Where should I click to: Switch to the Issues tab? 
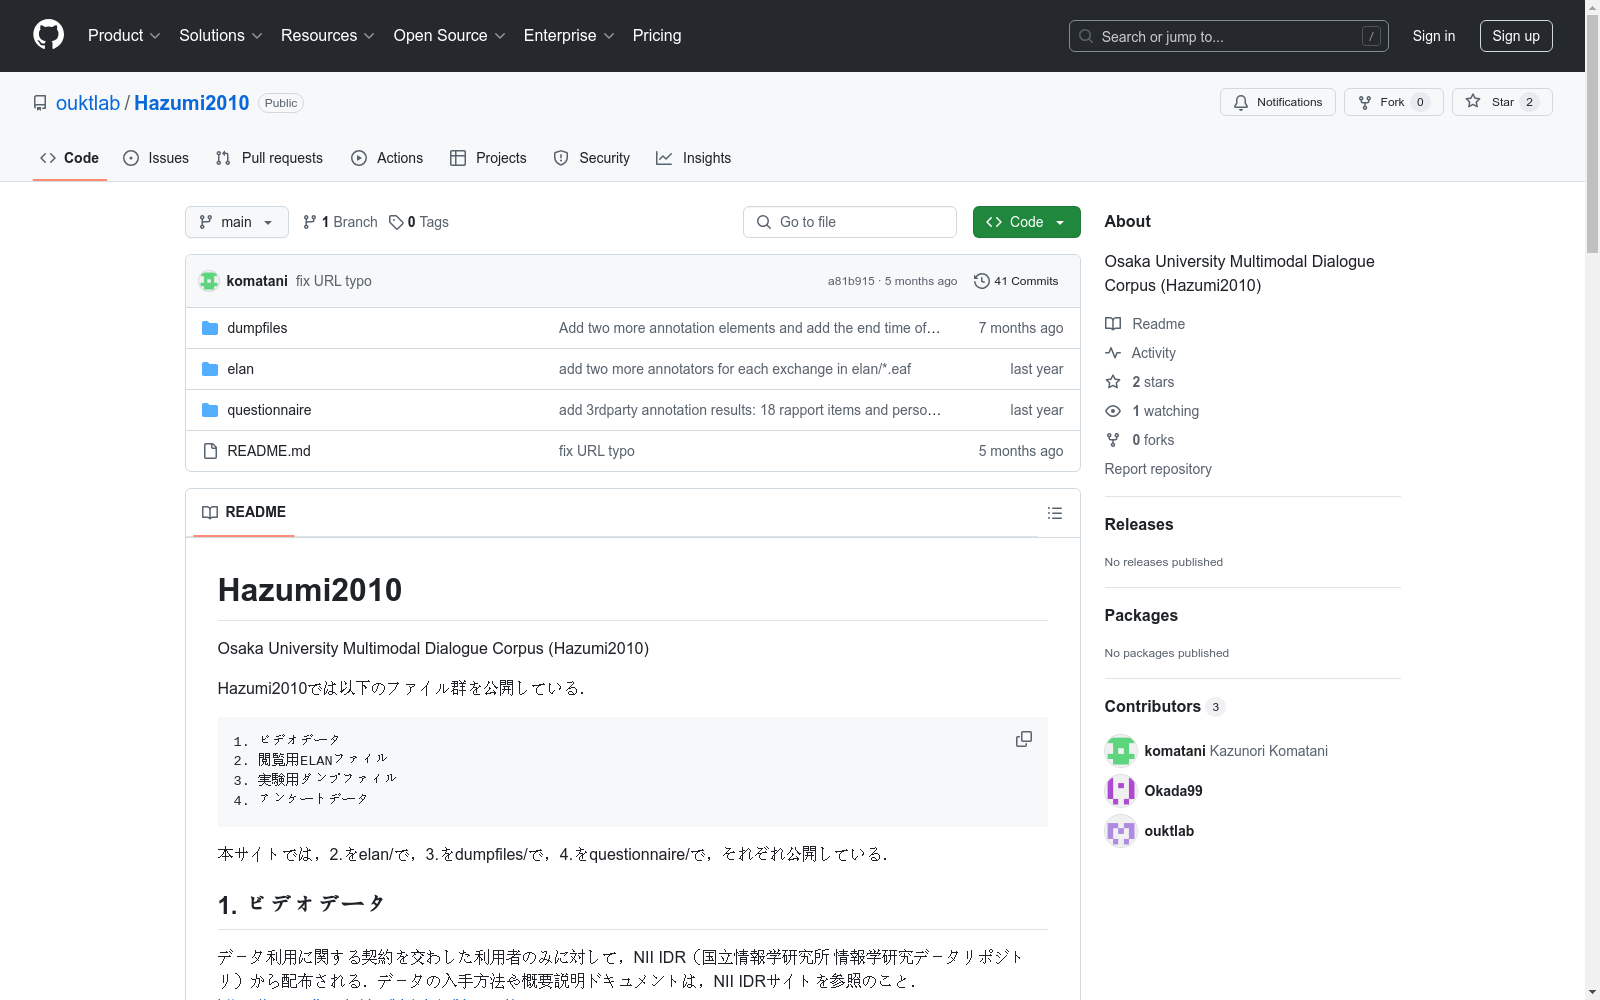(x=156, y=158)
